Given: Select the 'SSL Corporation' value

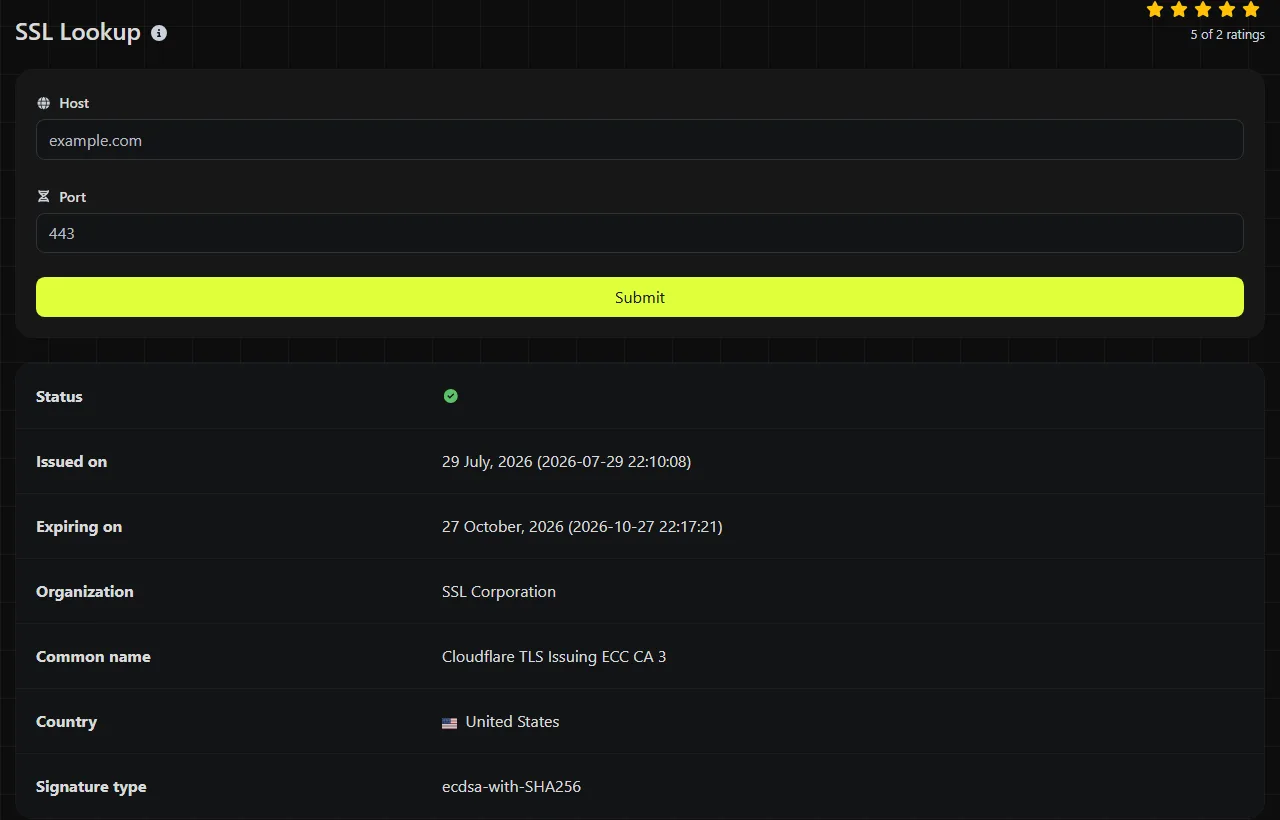Looking at the screenshot, I should [x=499, y=592].
